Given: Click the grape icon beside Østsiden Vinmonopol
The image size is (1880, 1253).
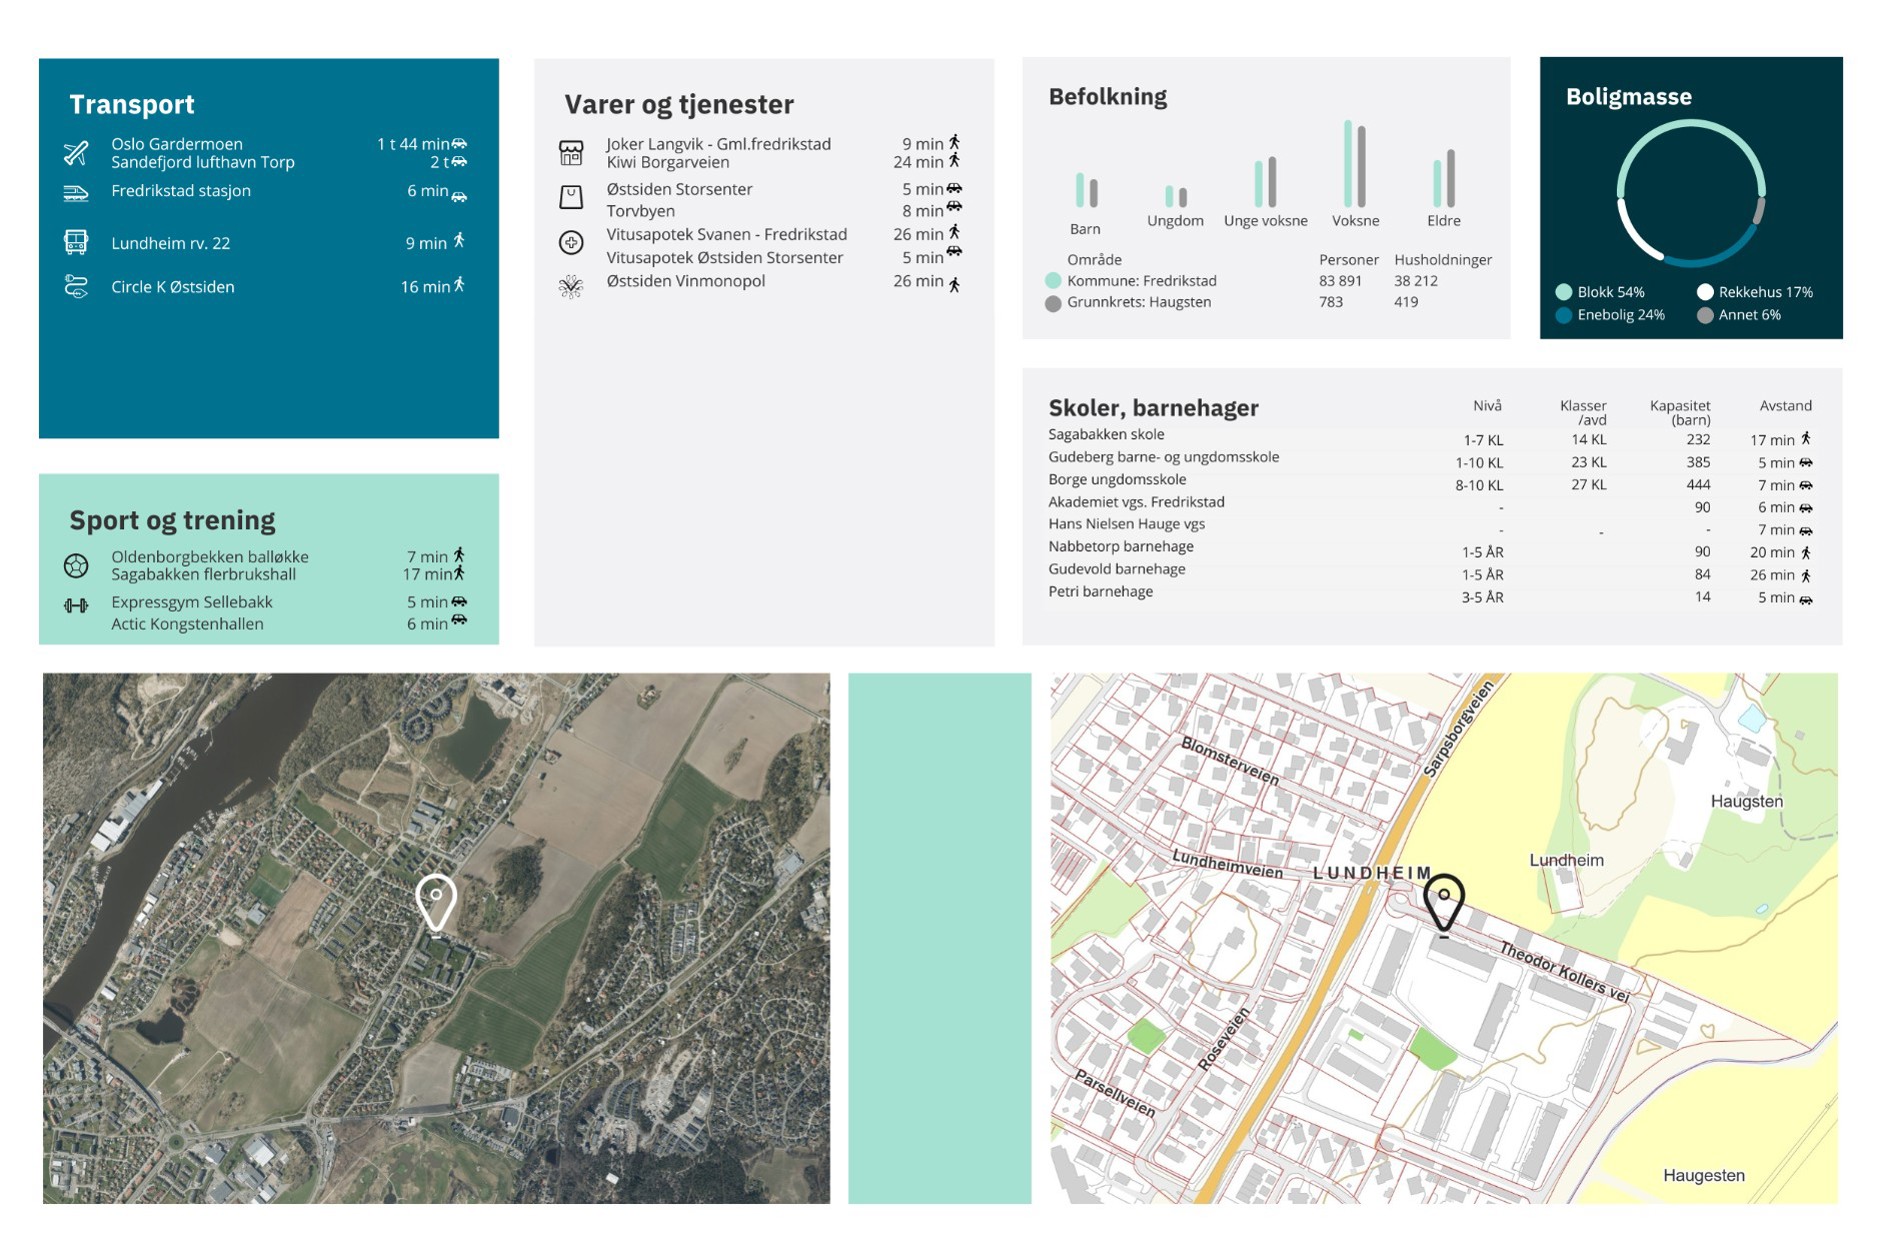Looking at the screenshot, I should pyautogui.click(x=571, y=288).
